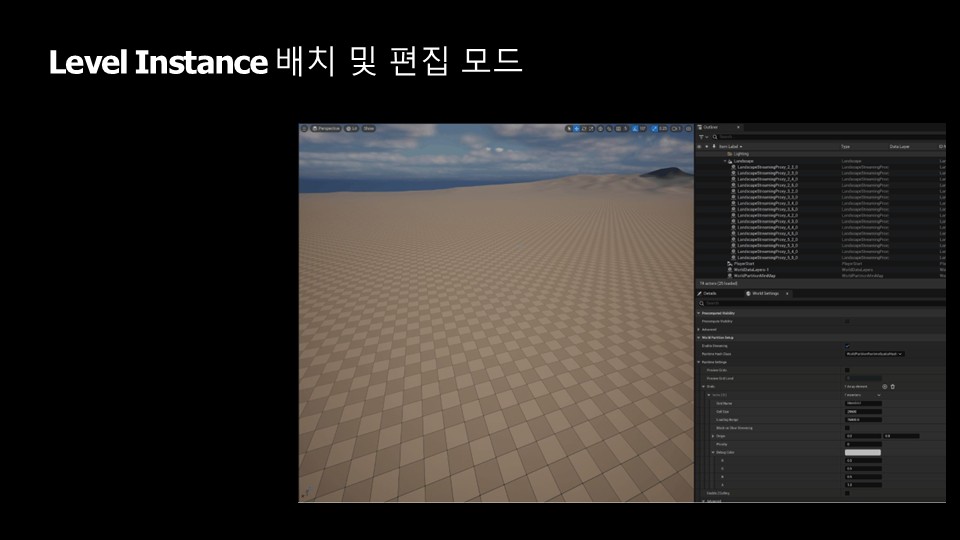Open surface snapping options

coord(609,129)
